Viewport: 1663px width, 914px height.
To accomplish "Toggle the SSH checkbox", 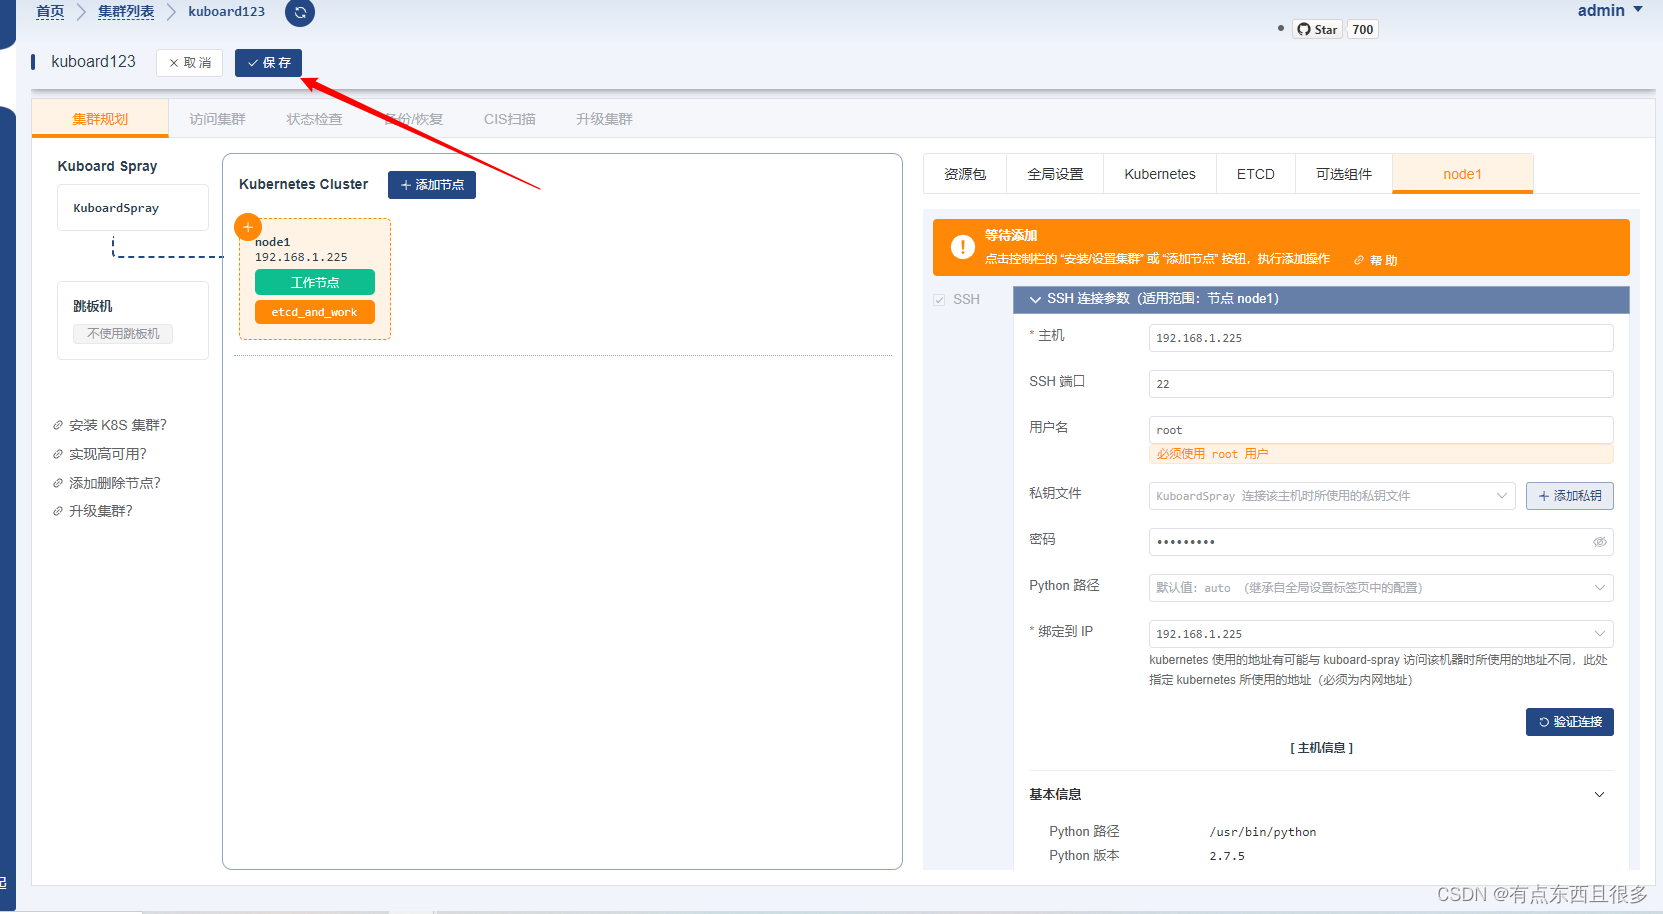I will [x=939, y=300].
